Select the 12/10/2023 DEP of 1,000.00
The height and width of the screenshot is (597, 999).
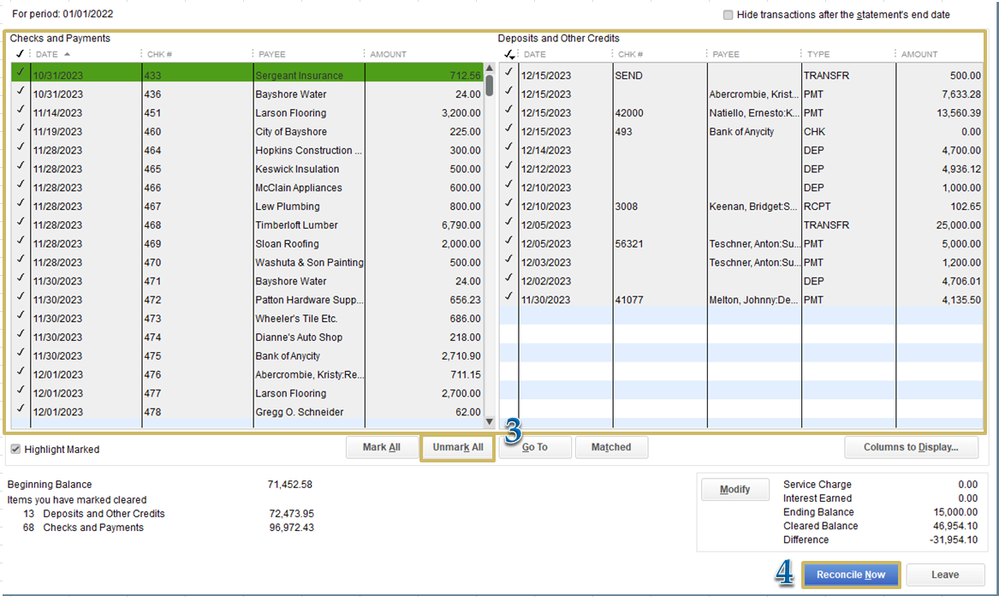click(x=741, y=188)
